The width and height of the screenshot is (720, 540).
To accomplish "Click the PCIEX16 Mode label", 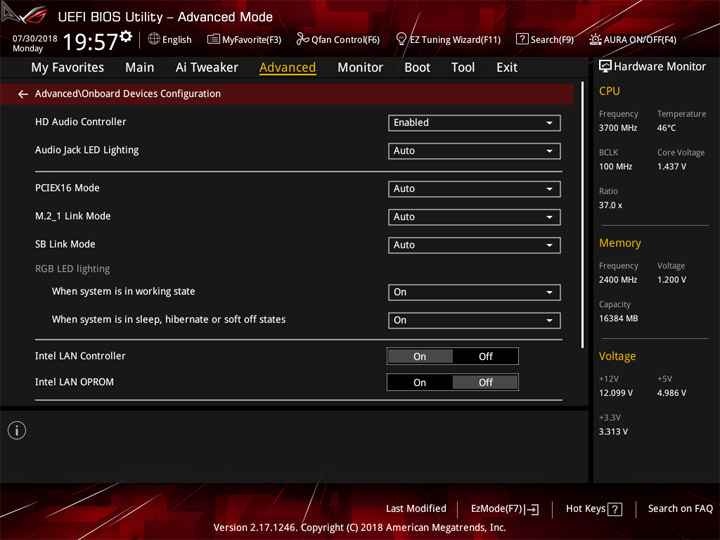I will (x=67, y=188).
